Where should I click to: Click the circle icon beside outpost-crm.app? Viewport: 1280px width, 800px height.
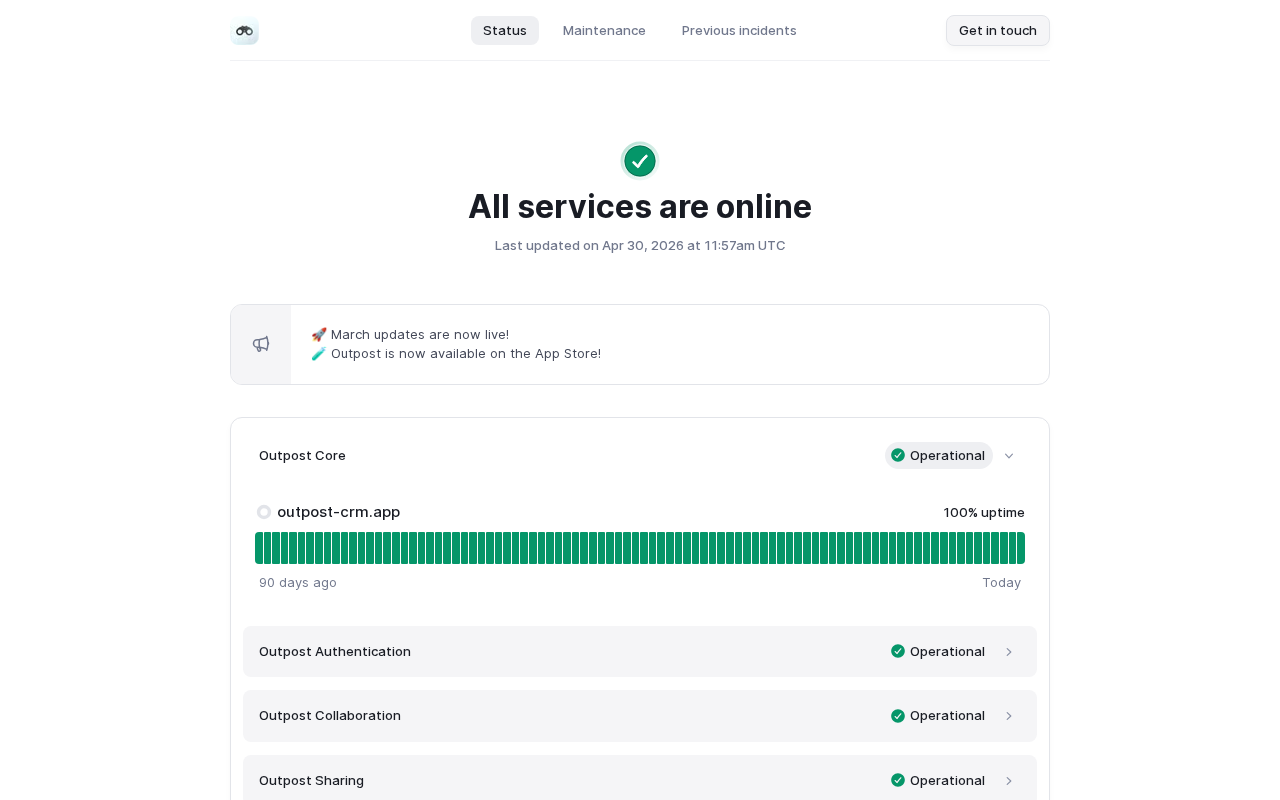264,512
